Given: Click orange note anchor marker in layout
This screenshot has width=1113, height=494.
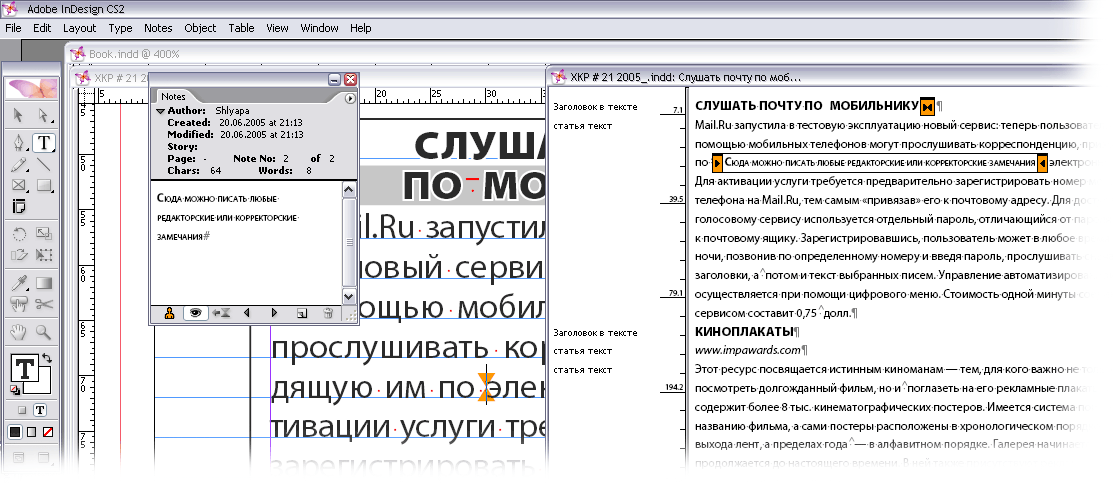Looking at the screenshot, I should [x=486, y=387].
